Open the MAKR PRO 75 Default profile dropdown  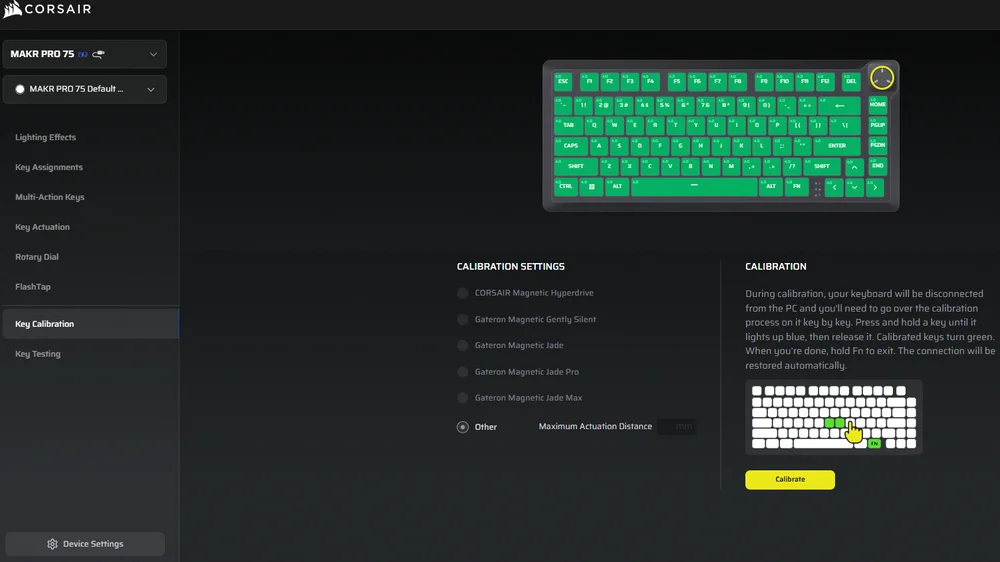pos(85,89)
